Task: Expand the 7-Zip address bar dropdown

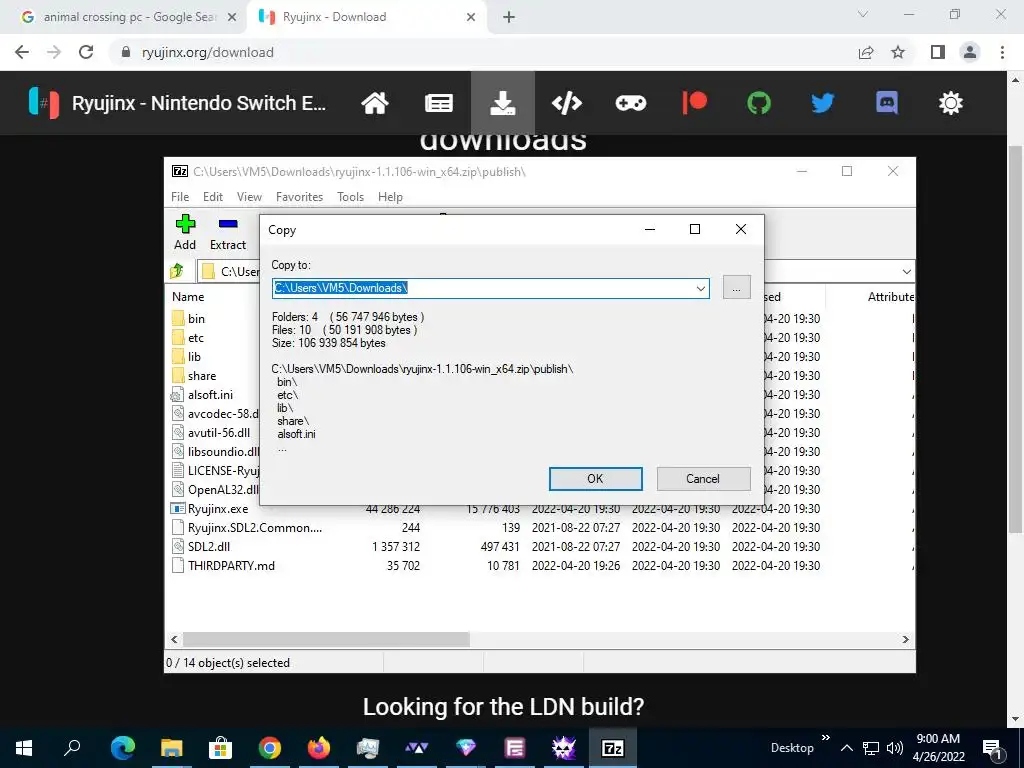Action: pyautogui.click(x=906, y=271)
